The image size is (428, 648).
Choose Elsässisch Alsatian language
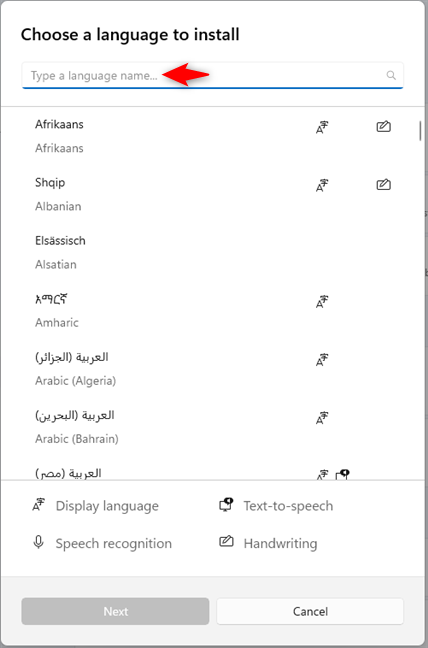210,252
